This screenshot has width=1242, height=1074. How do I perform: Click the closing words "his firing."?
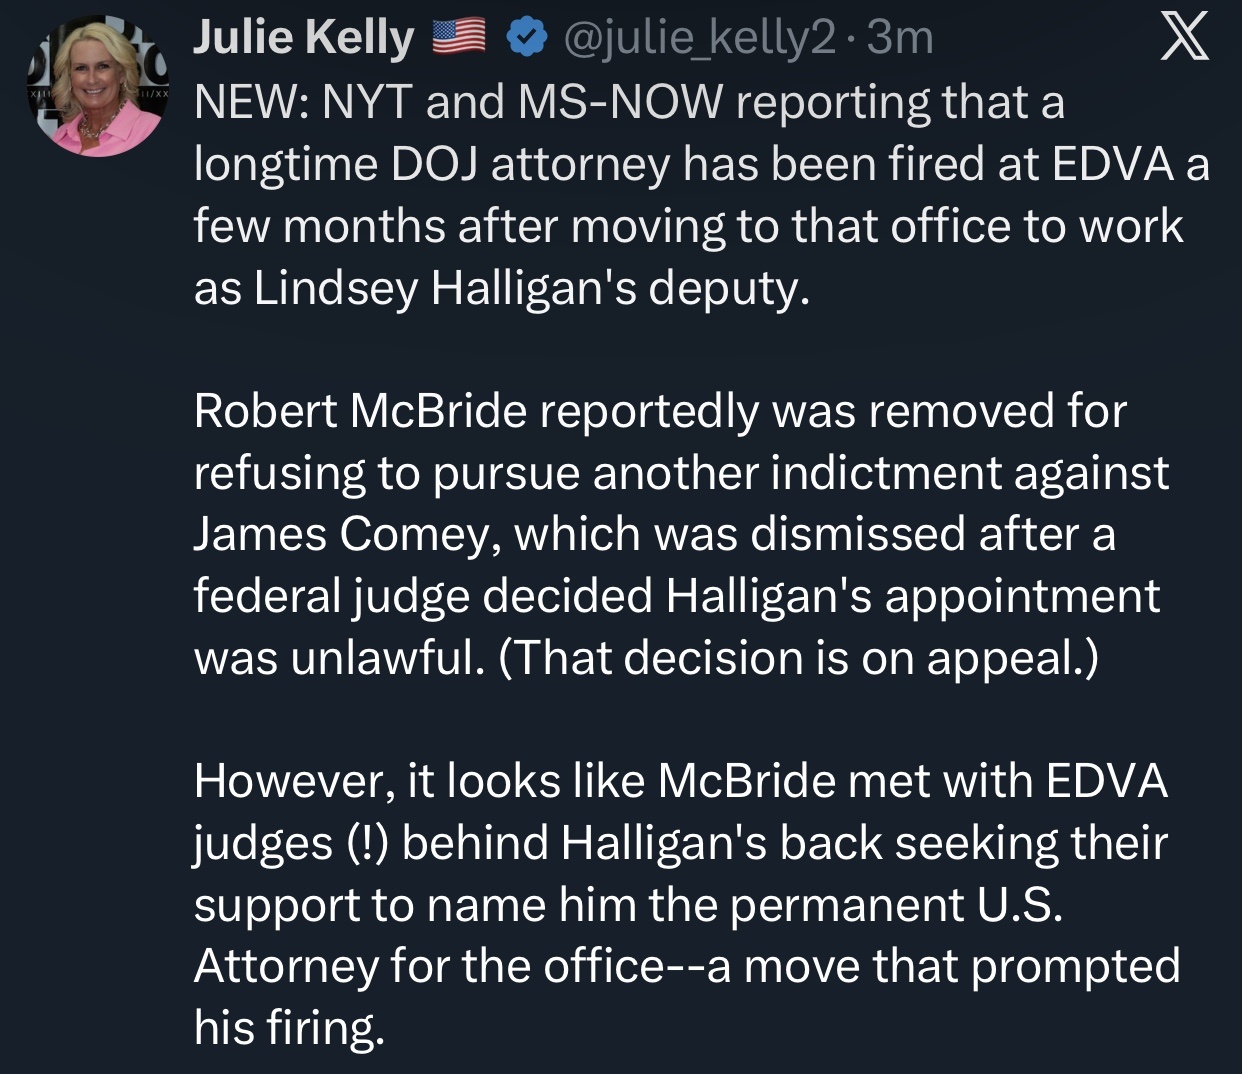(x=289, y=1027)
